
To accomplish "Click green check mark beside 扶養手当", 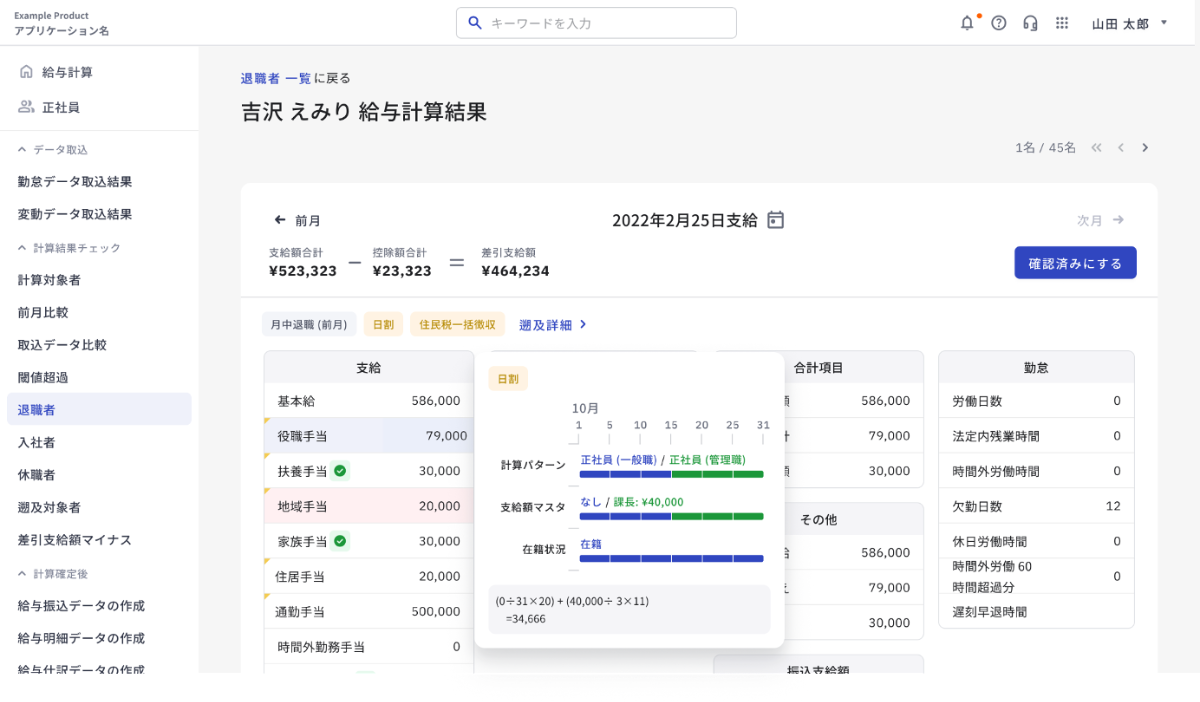I will coord(340,471).
